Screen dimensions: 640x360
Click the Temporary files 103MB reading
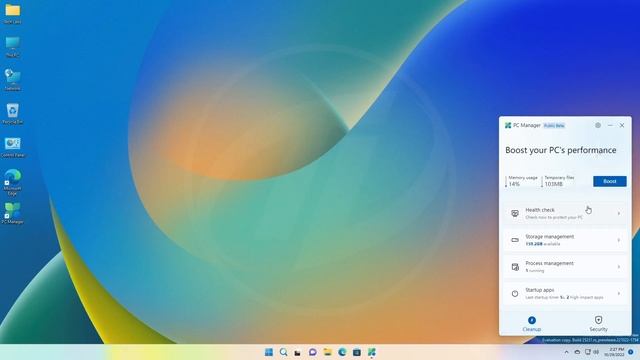(x=559, y=181)
